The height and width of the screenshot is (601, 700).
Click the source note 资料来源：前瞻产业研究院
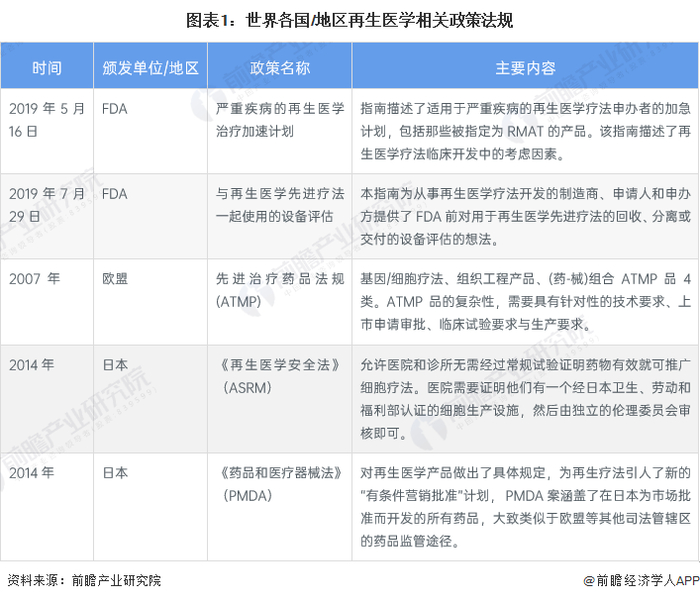[x=84, y=580]
